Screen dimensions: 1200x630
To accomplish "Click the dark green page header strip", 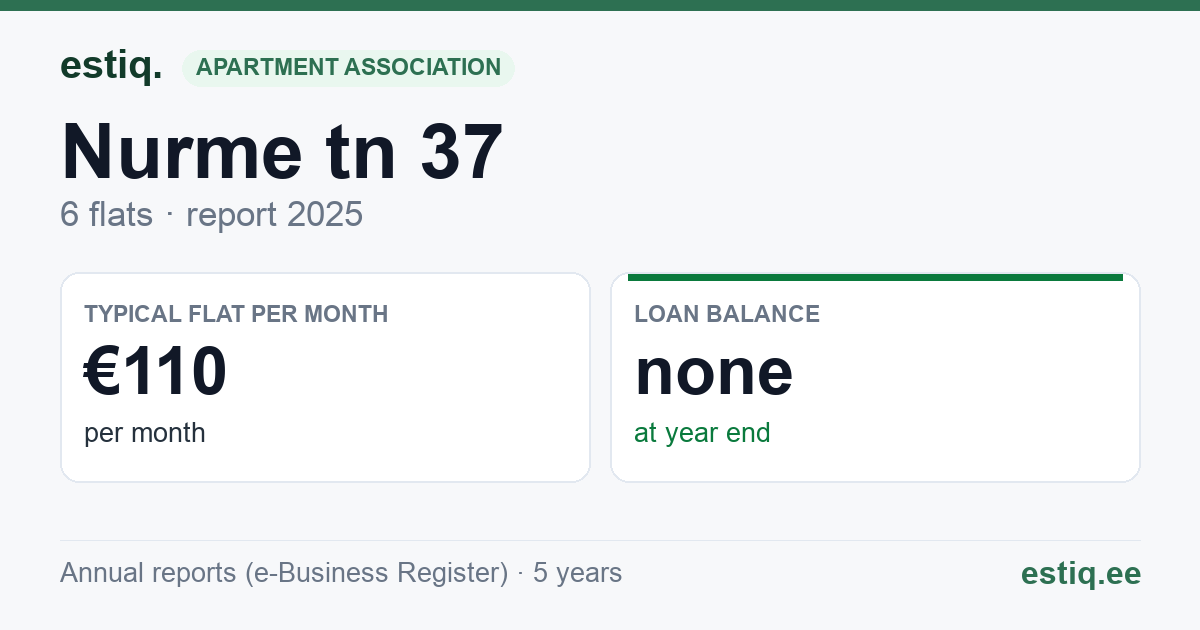I will coord(600,5).
